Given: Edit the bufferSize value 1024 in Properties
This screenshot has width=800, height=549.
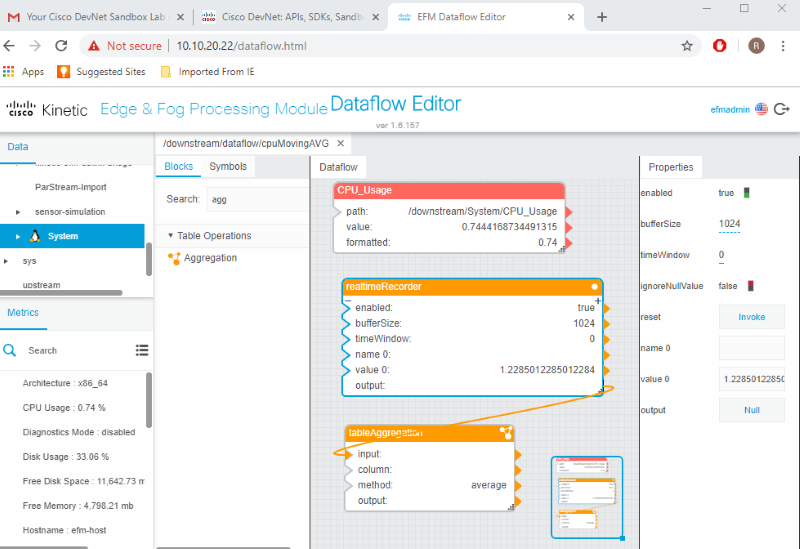Looking at the screenshot, I should pyautogui.click(x=730, y=224).
